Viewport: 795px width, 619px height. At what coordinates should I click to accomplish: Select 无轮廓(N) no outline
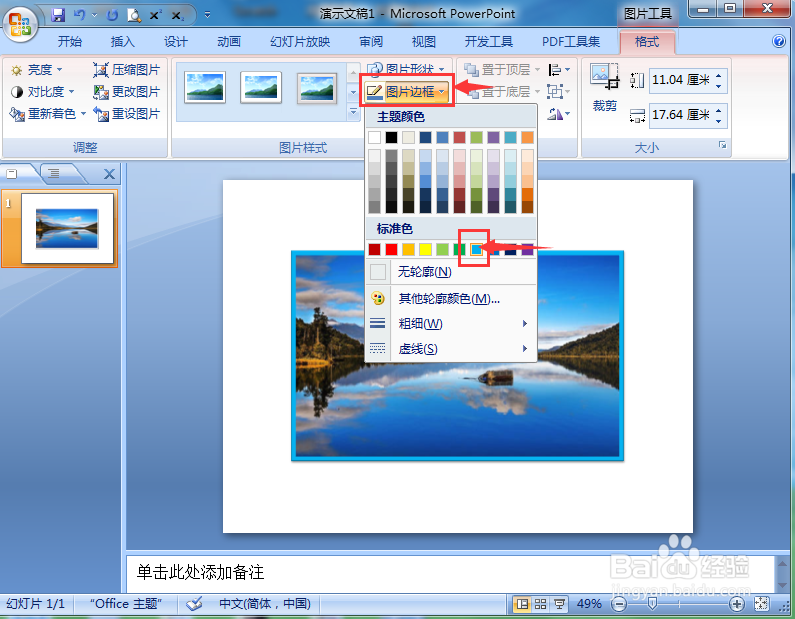451,272
